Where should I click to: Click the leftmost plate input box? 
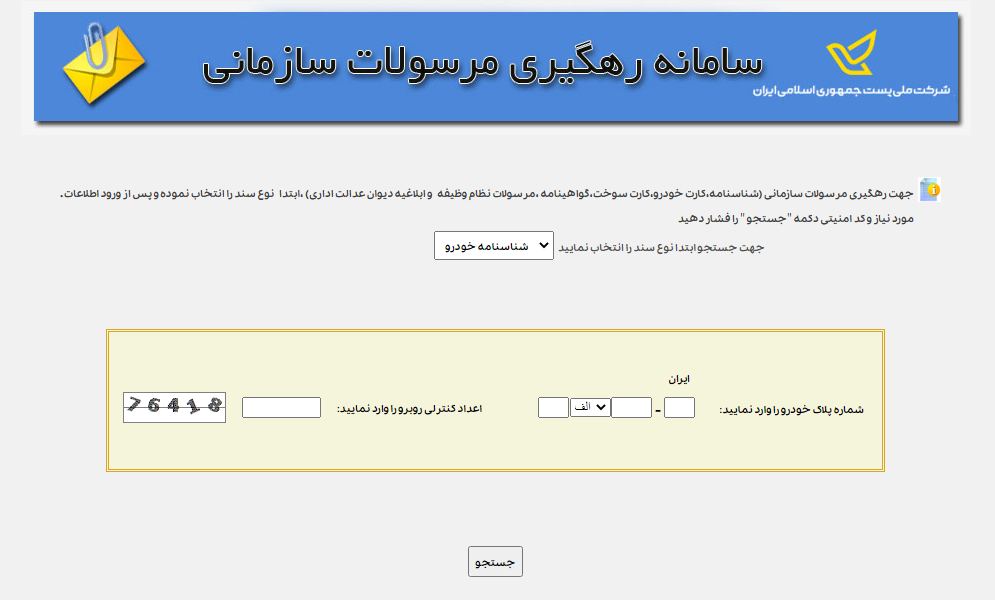tap(553, 407)
